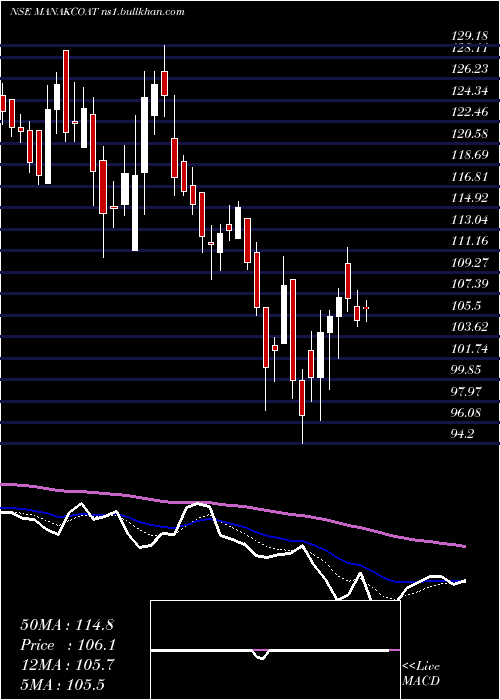Select the 103.62 price axis label
Viewport: 500px width, 700px height.
(470, 327)
